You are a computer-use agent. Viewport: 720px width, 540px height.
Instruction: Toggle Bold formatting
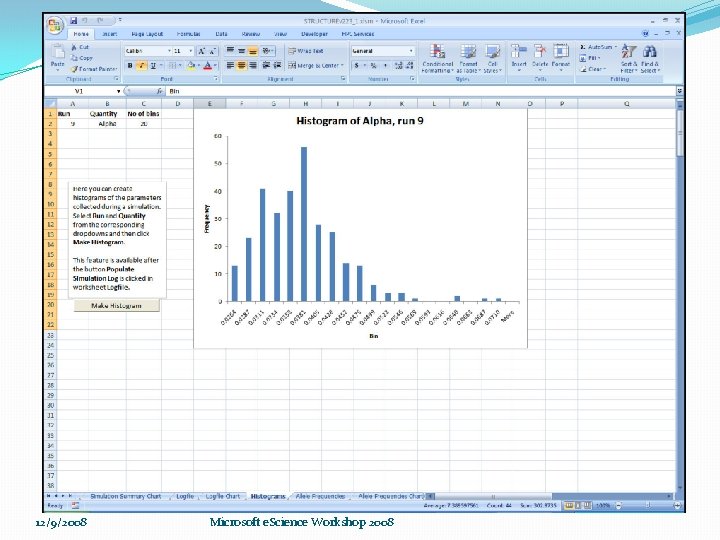[130, 66]
